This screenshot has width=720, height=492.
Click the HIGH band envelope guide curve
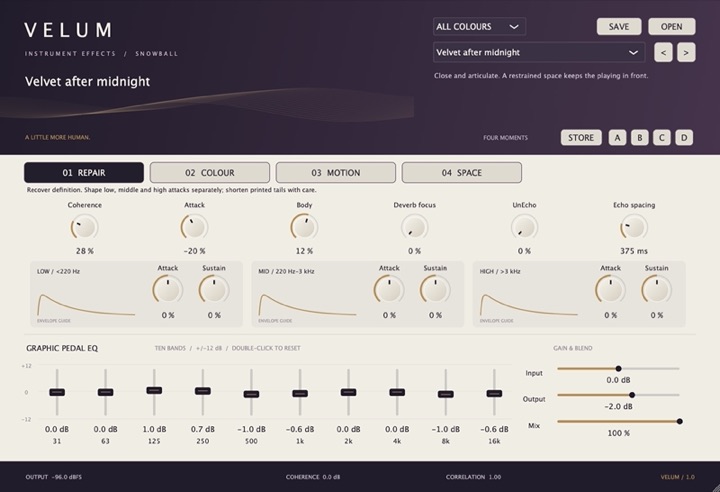point(529,305)
